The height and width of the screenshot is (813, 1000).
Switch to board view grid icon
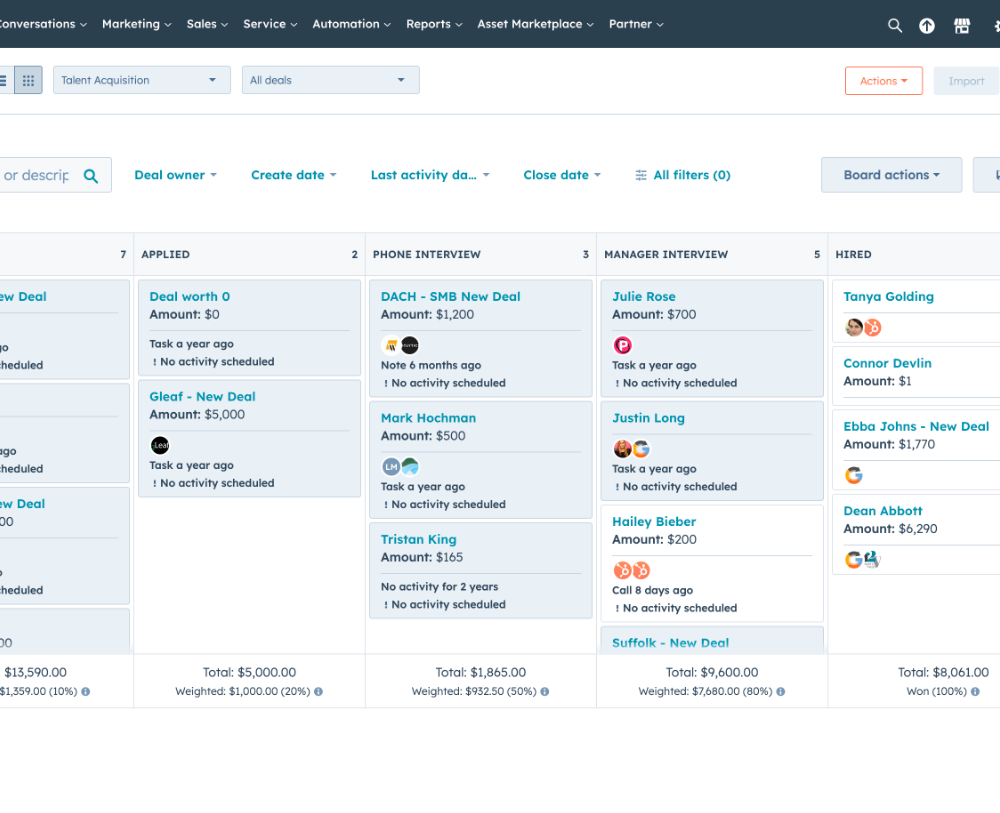(x=28, y=80)
